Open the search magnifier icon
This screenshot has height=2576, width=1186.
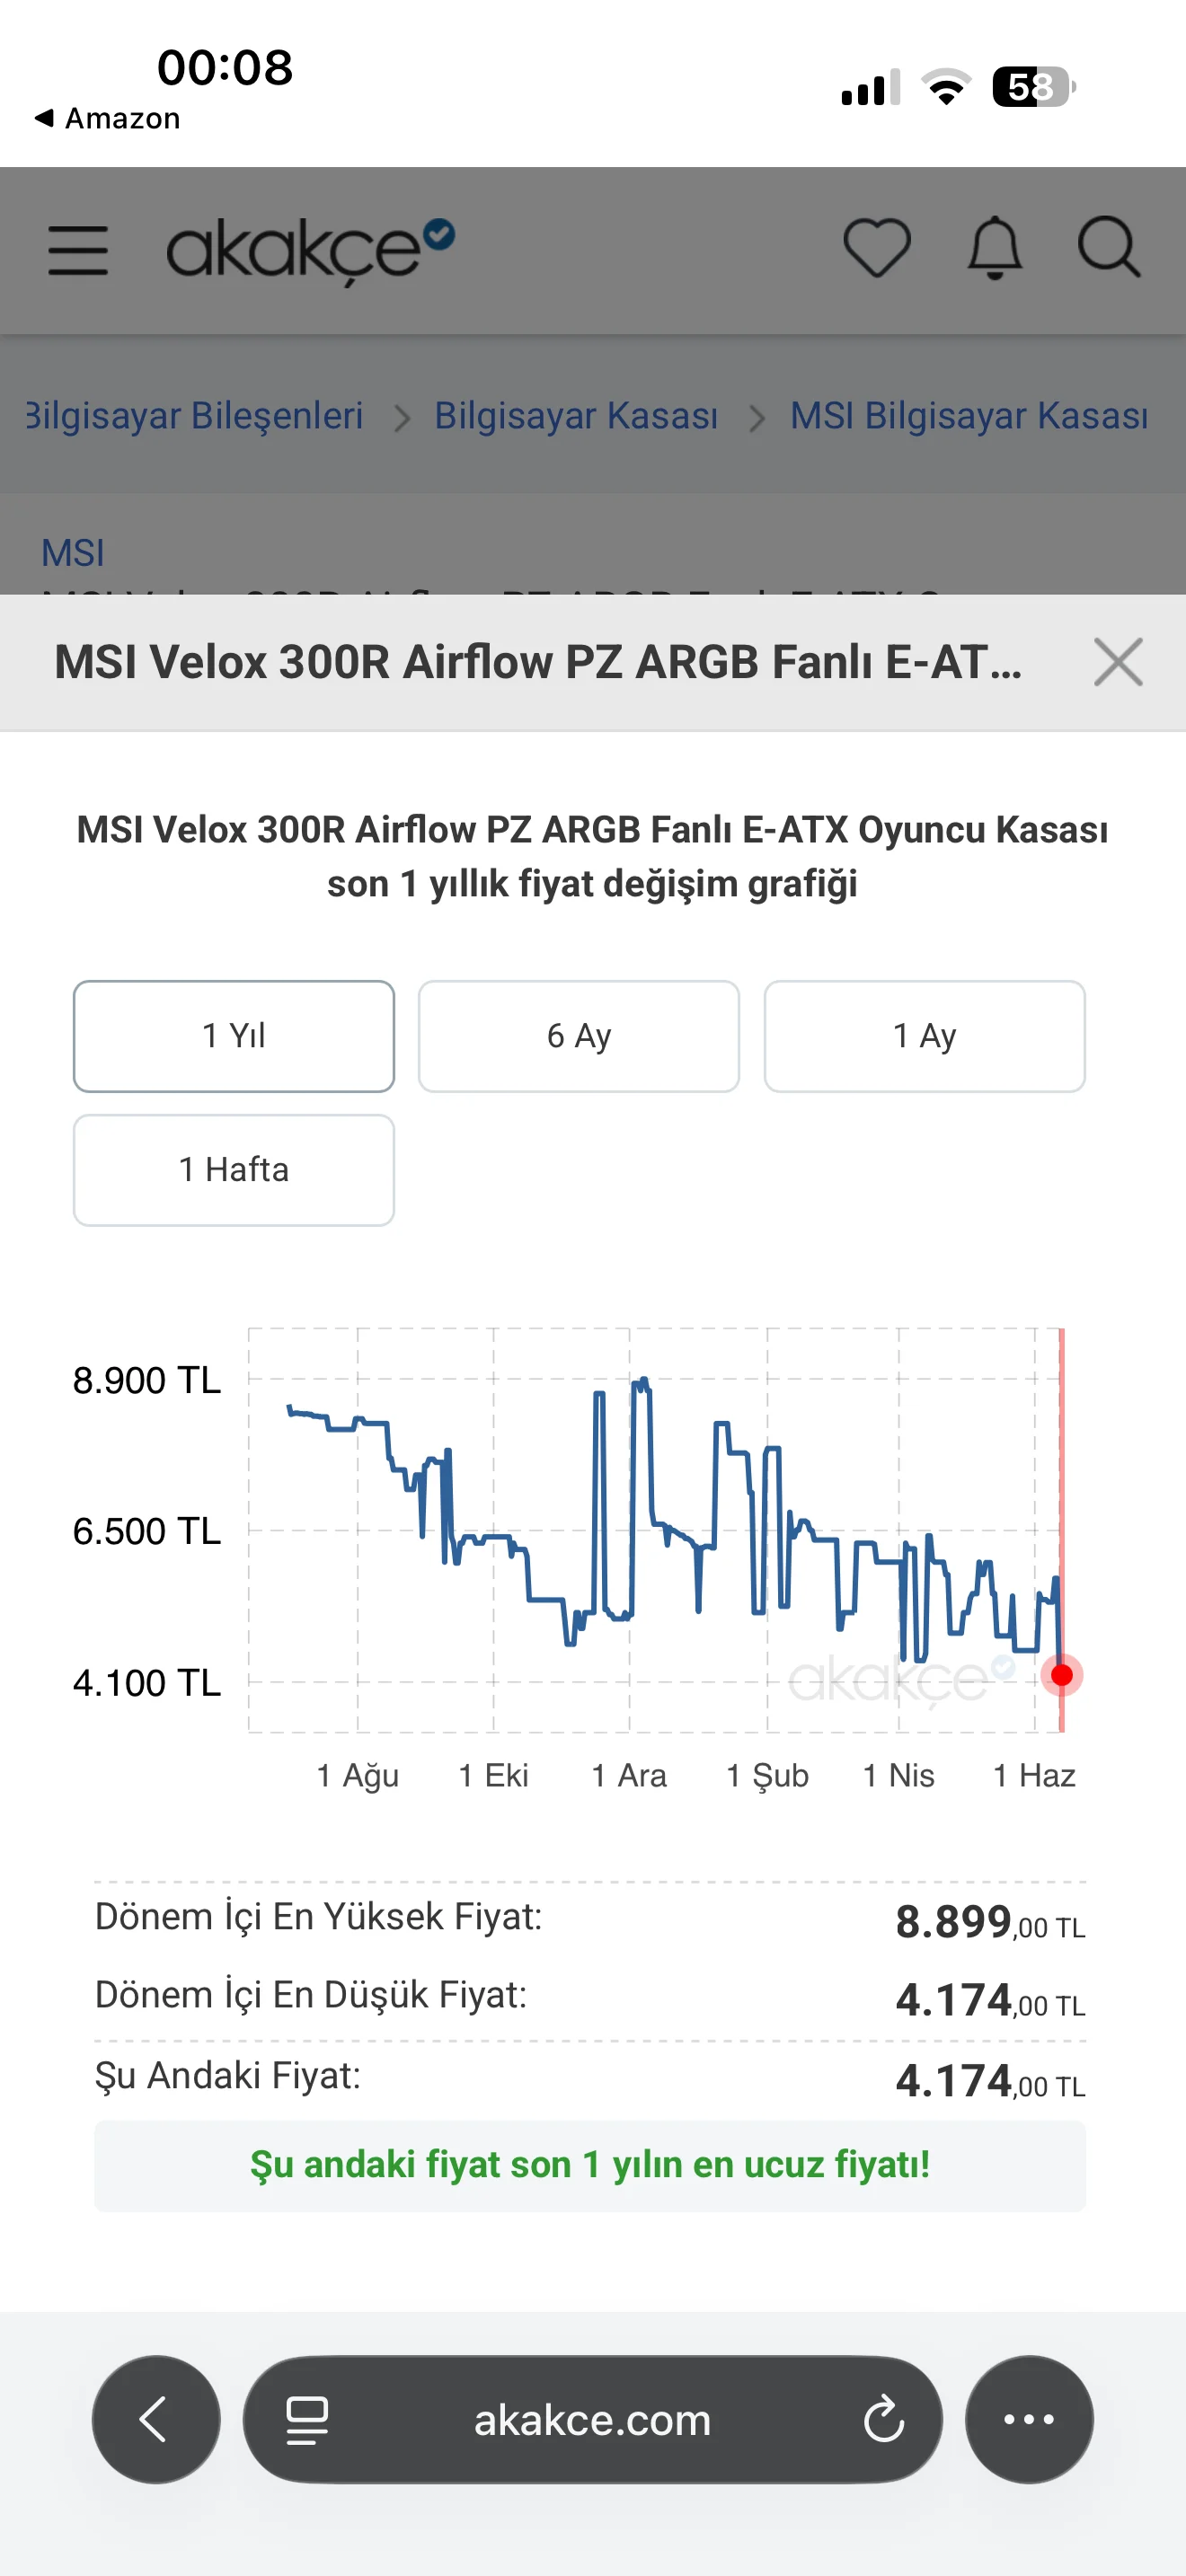[x=1109, y=246]
